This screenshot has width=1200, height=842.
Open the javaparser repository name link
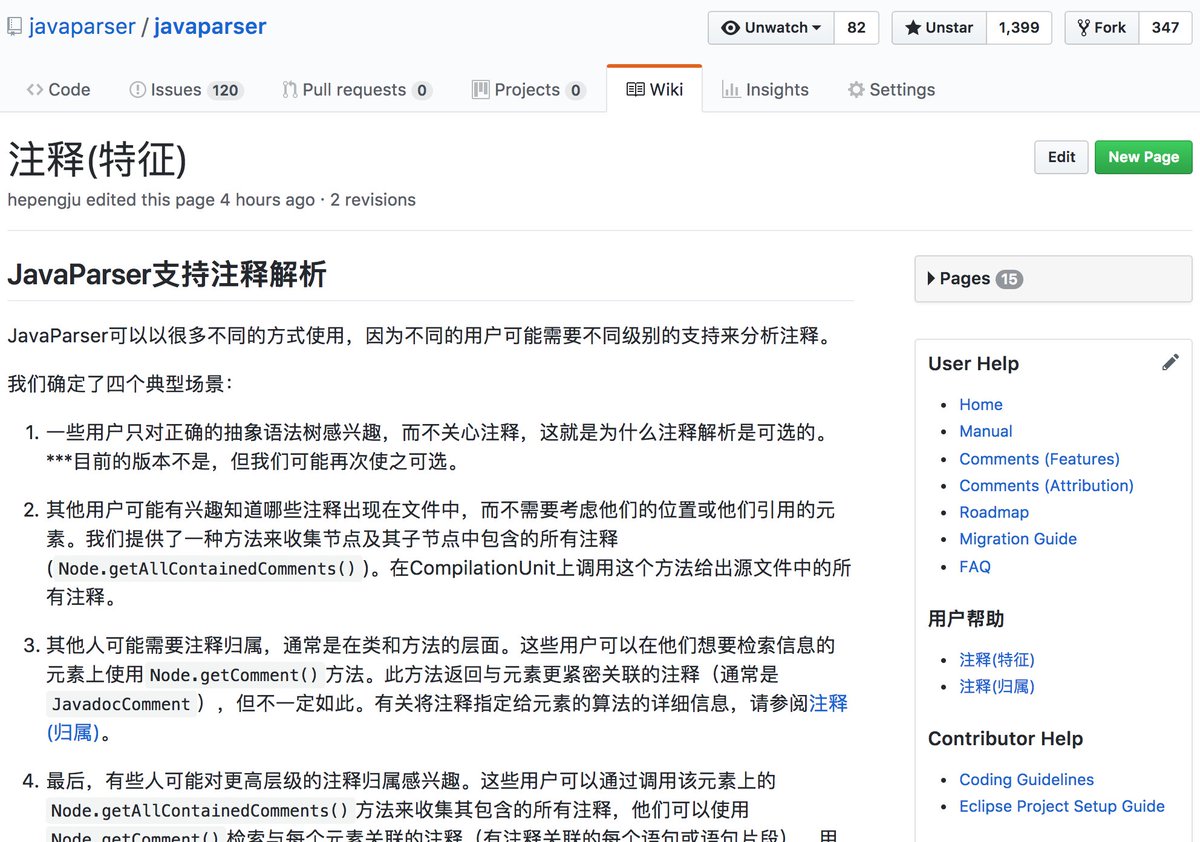pyautogui.click(x=212, y=27)
